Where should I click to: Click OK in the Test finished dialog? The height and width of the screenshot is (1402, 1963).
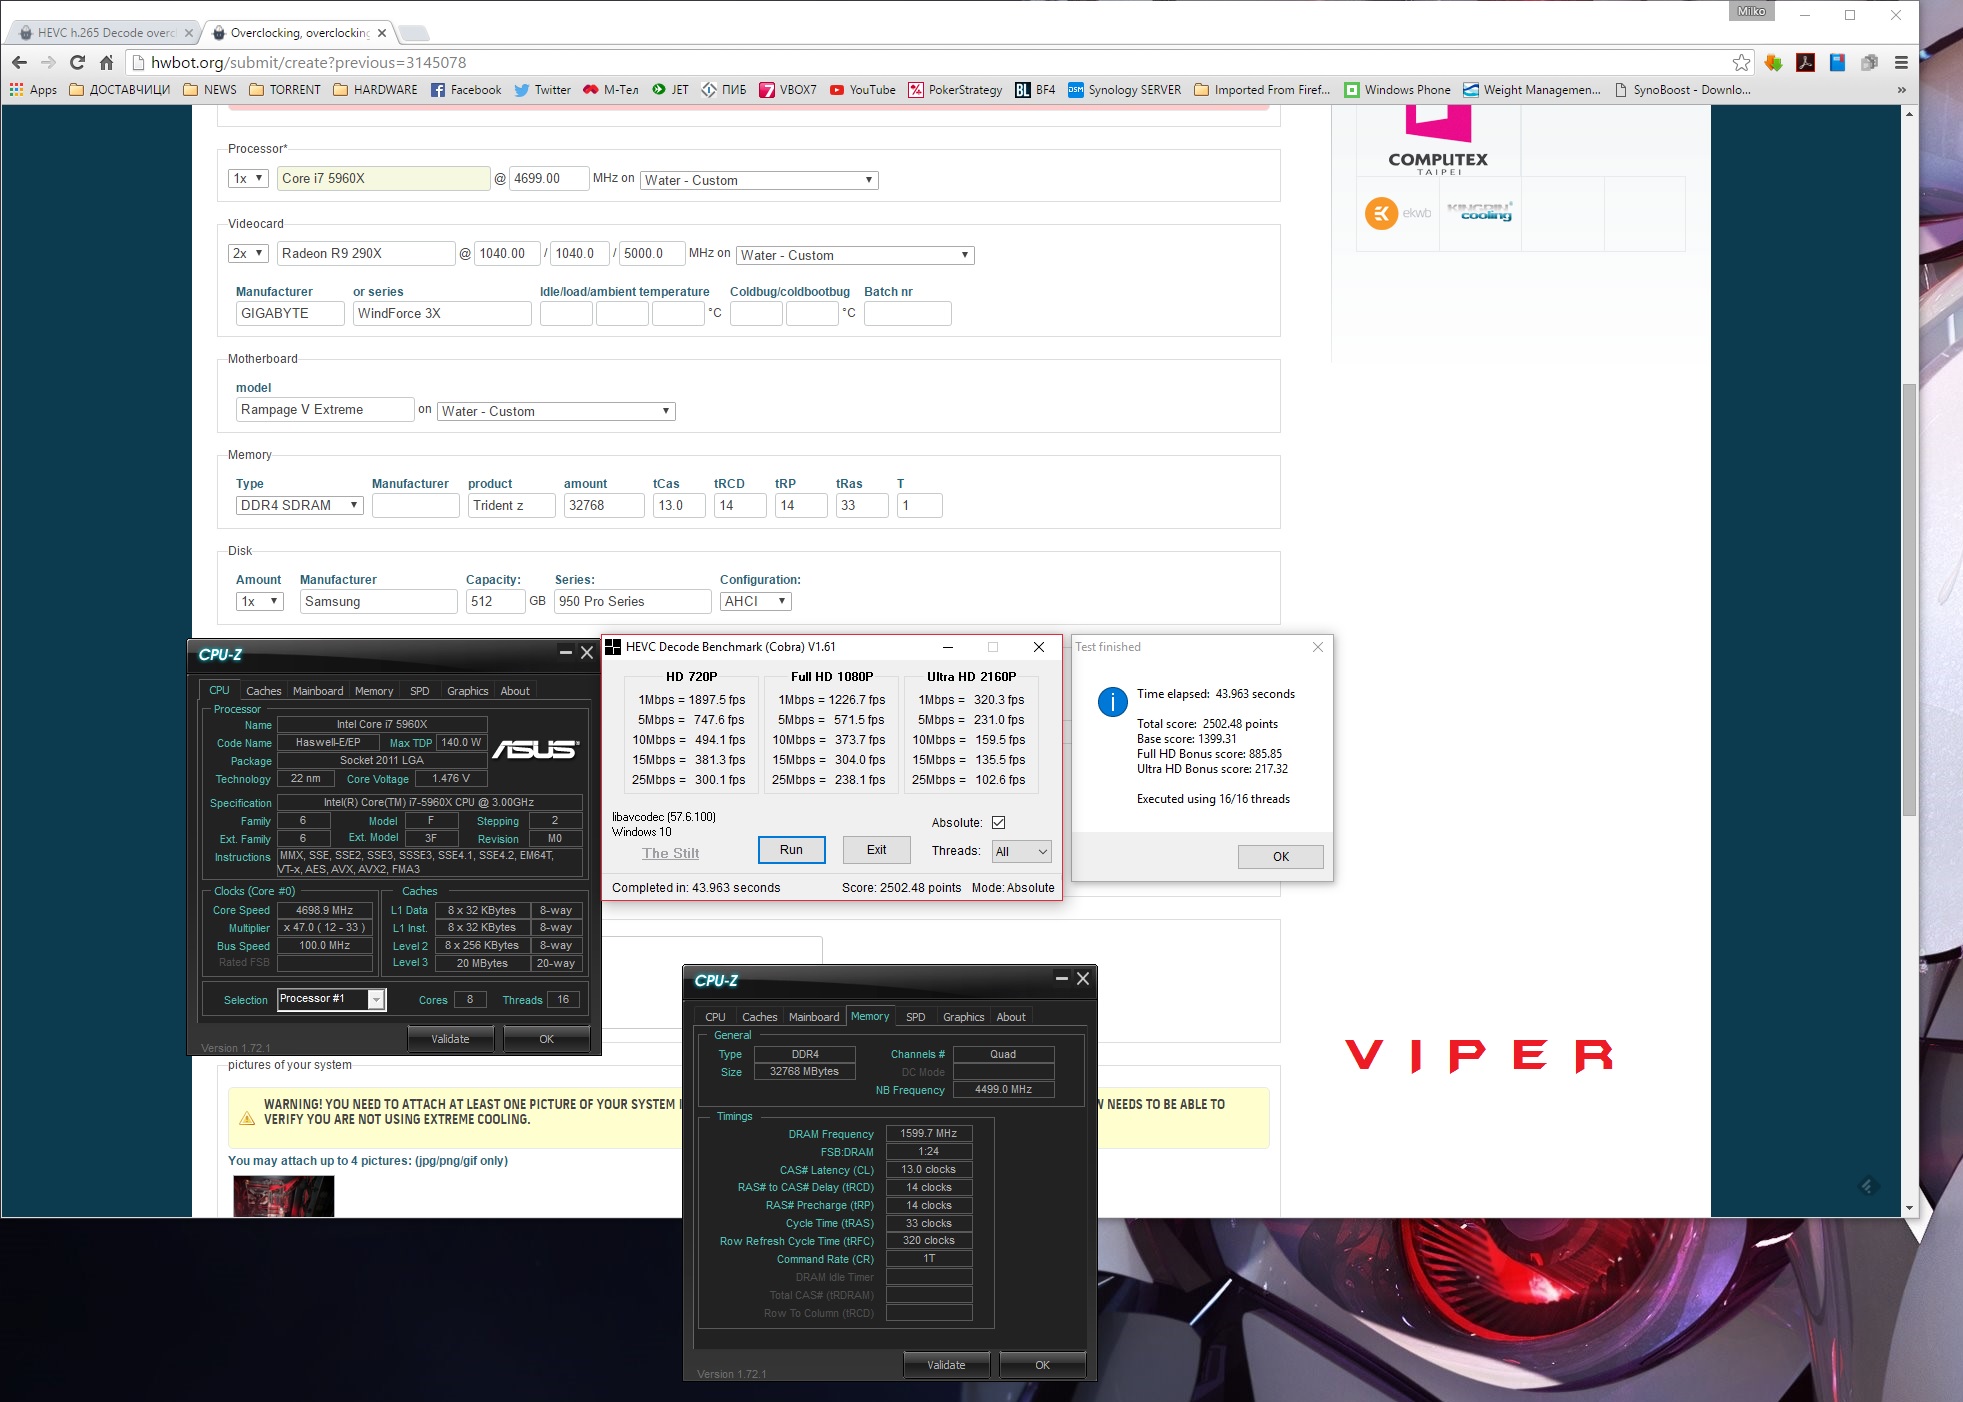point(1280,857)
